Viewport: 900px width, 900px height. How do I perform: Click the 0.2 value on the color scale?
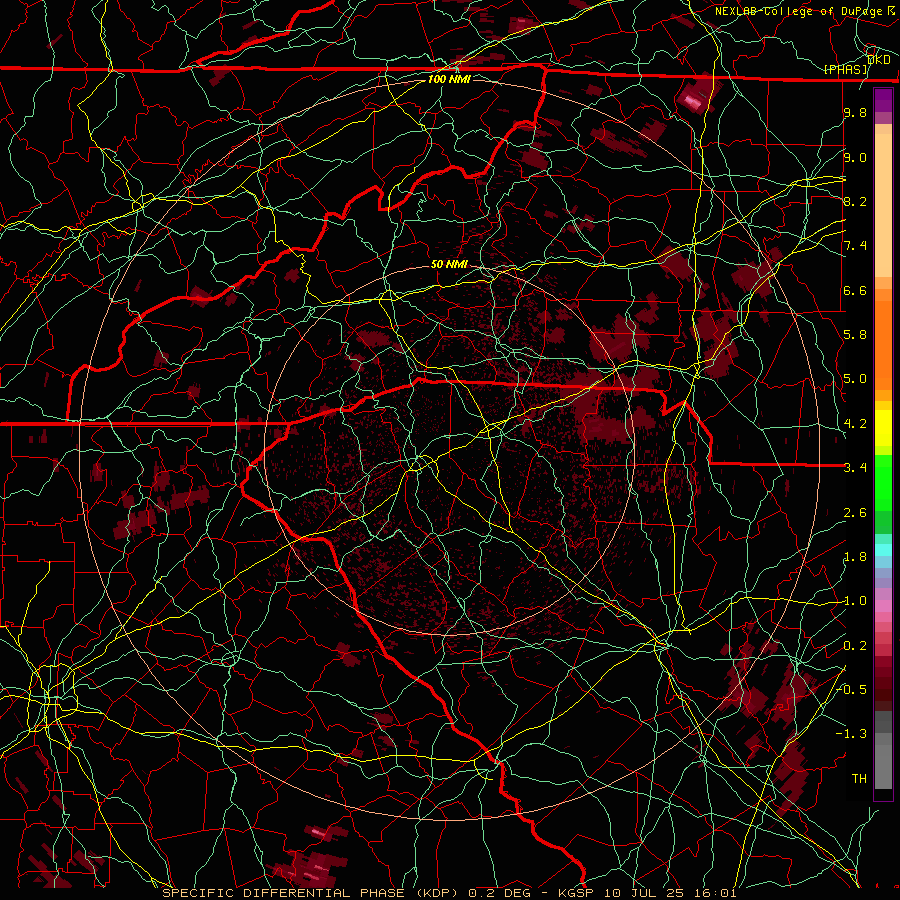coord(855,646)
